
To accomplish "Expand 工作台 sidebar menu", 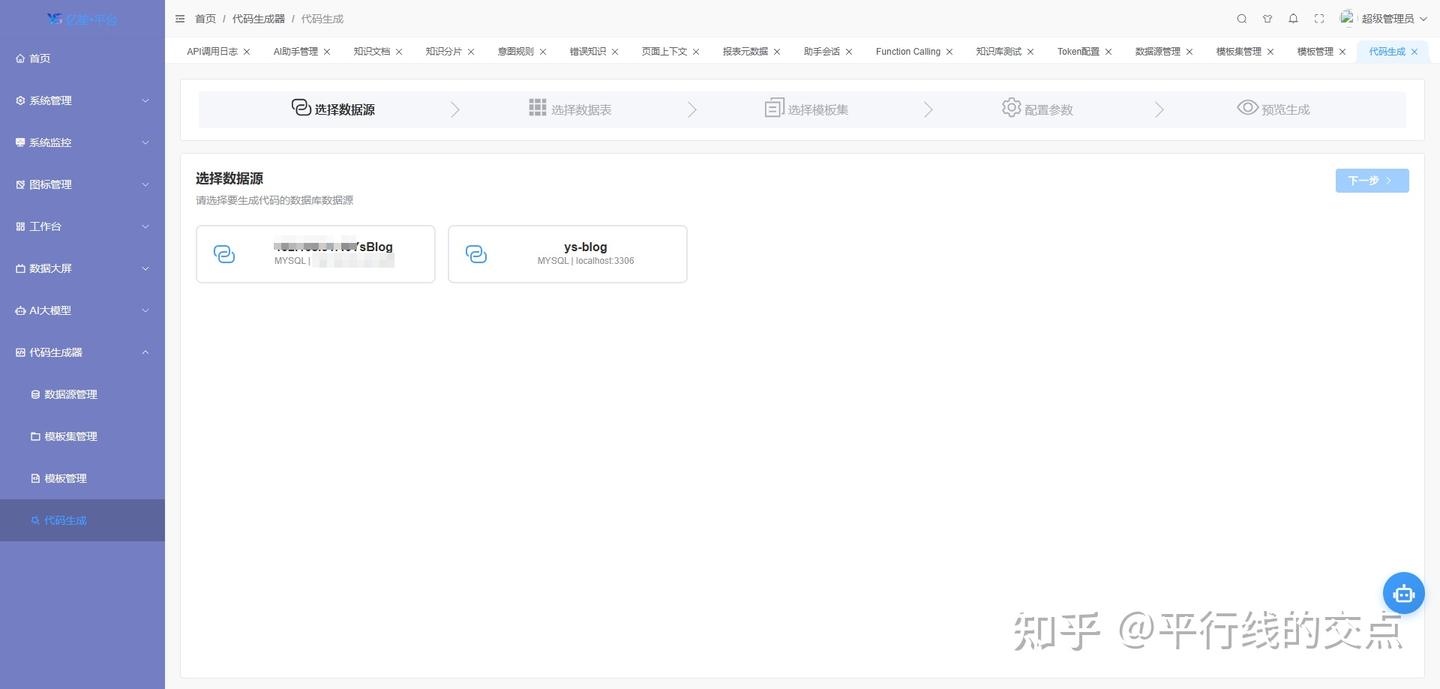I will [x=82, y=226].
